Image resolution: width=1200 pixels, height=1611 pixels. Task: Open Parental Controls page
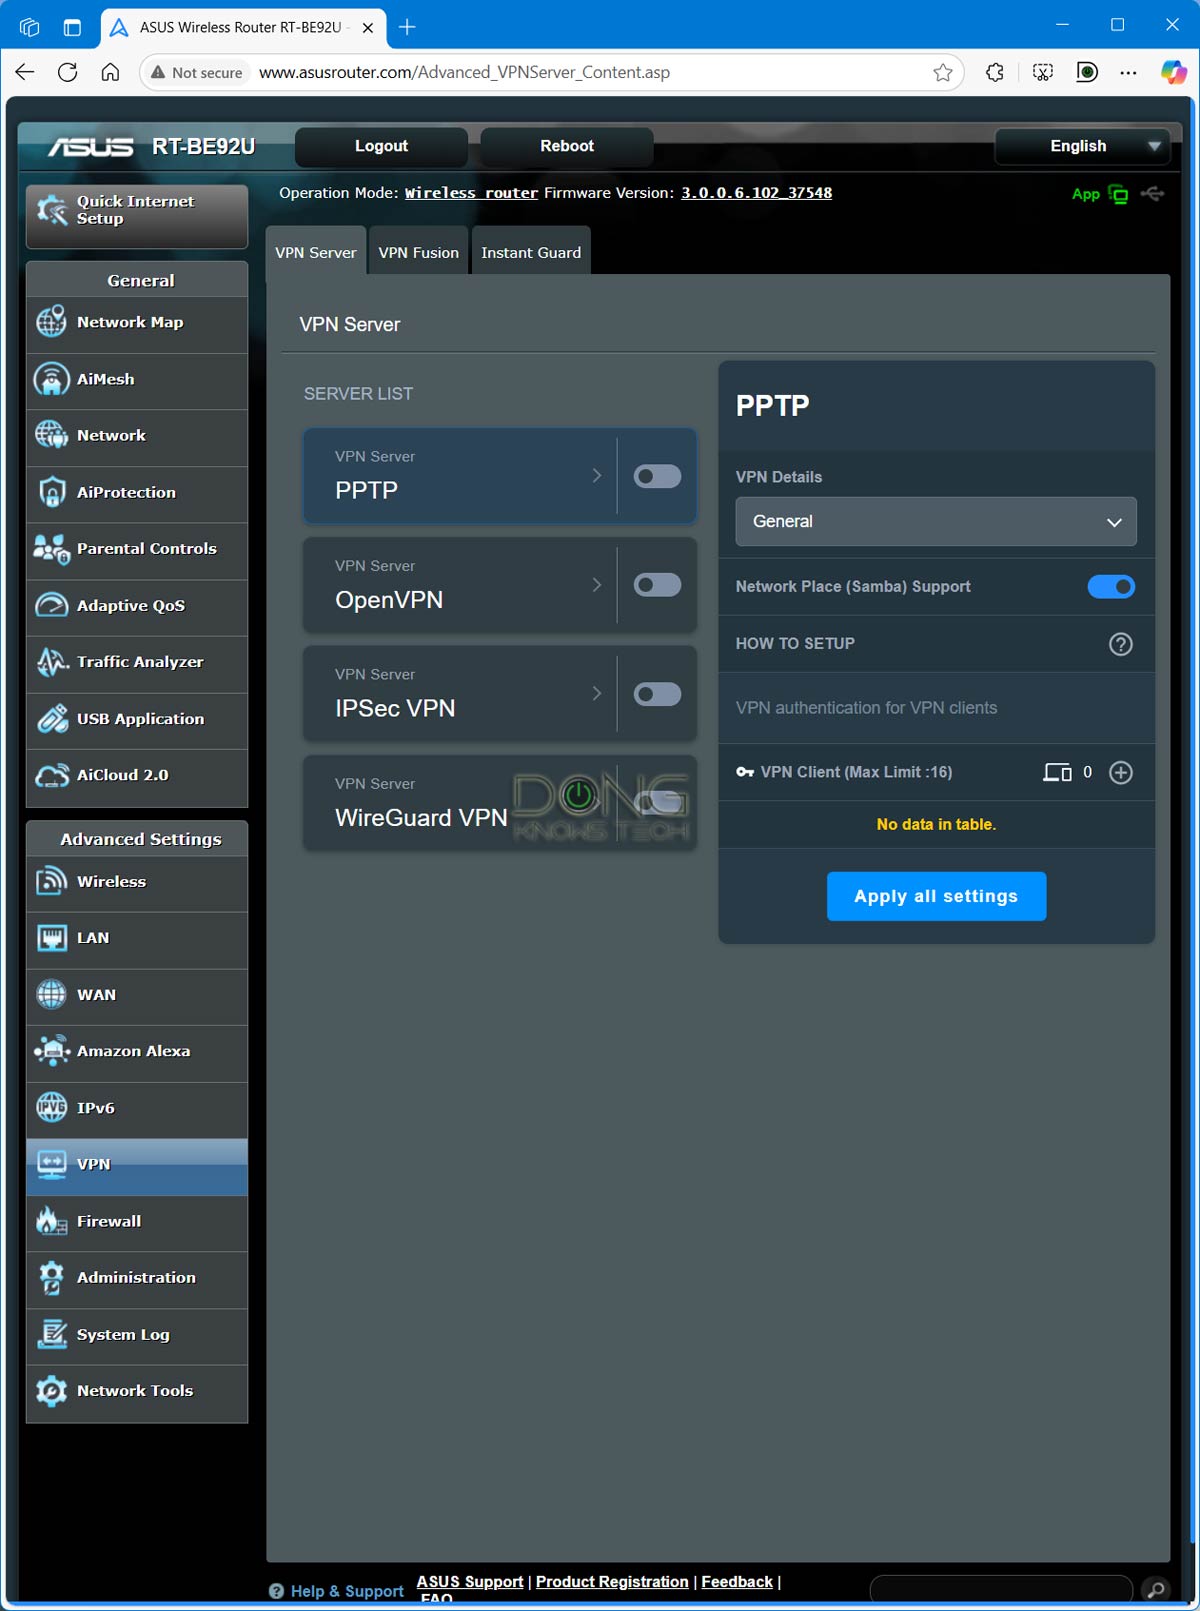(137, 549)
